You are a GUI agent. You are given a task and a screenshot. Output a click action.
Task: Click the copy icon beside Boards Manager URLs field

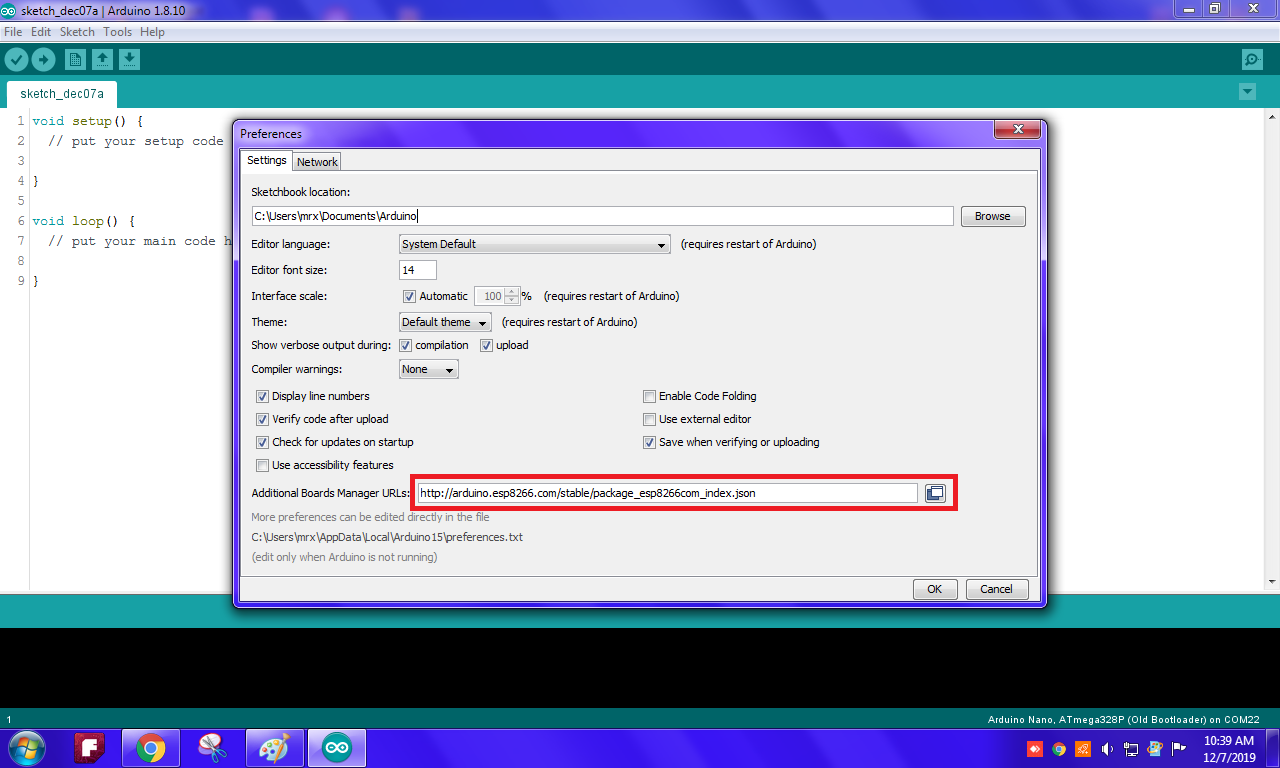pos(935,492)
